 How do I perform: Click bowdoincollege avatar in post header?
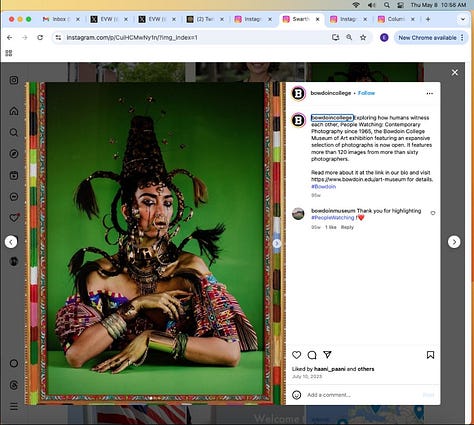(298, 93)
